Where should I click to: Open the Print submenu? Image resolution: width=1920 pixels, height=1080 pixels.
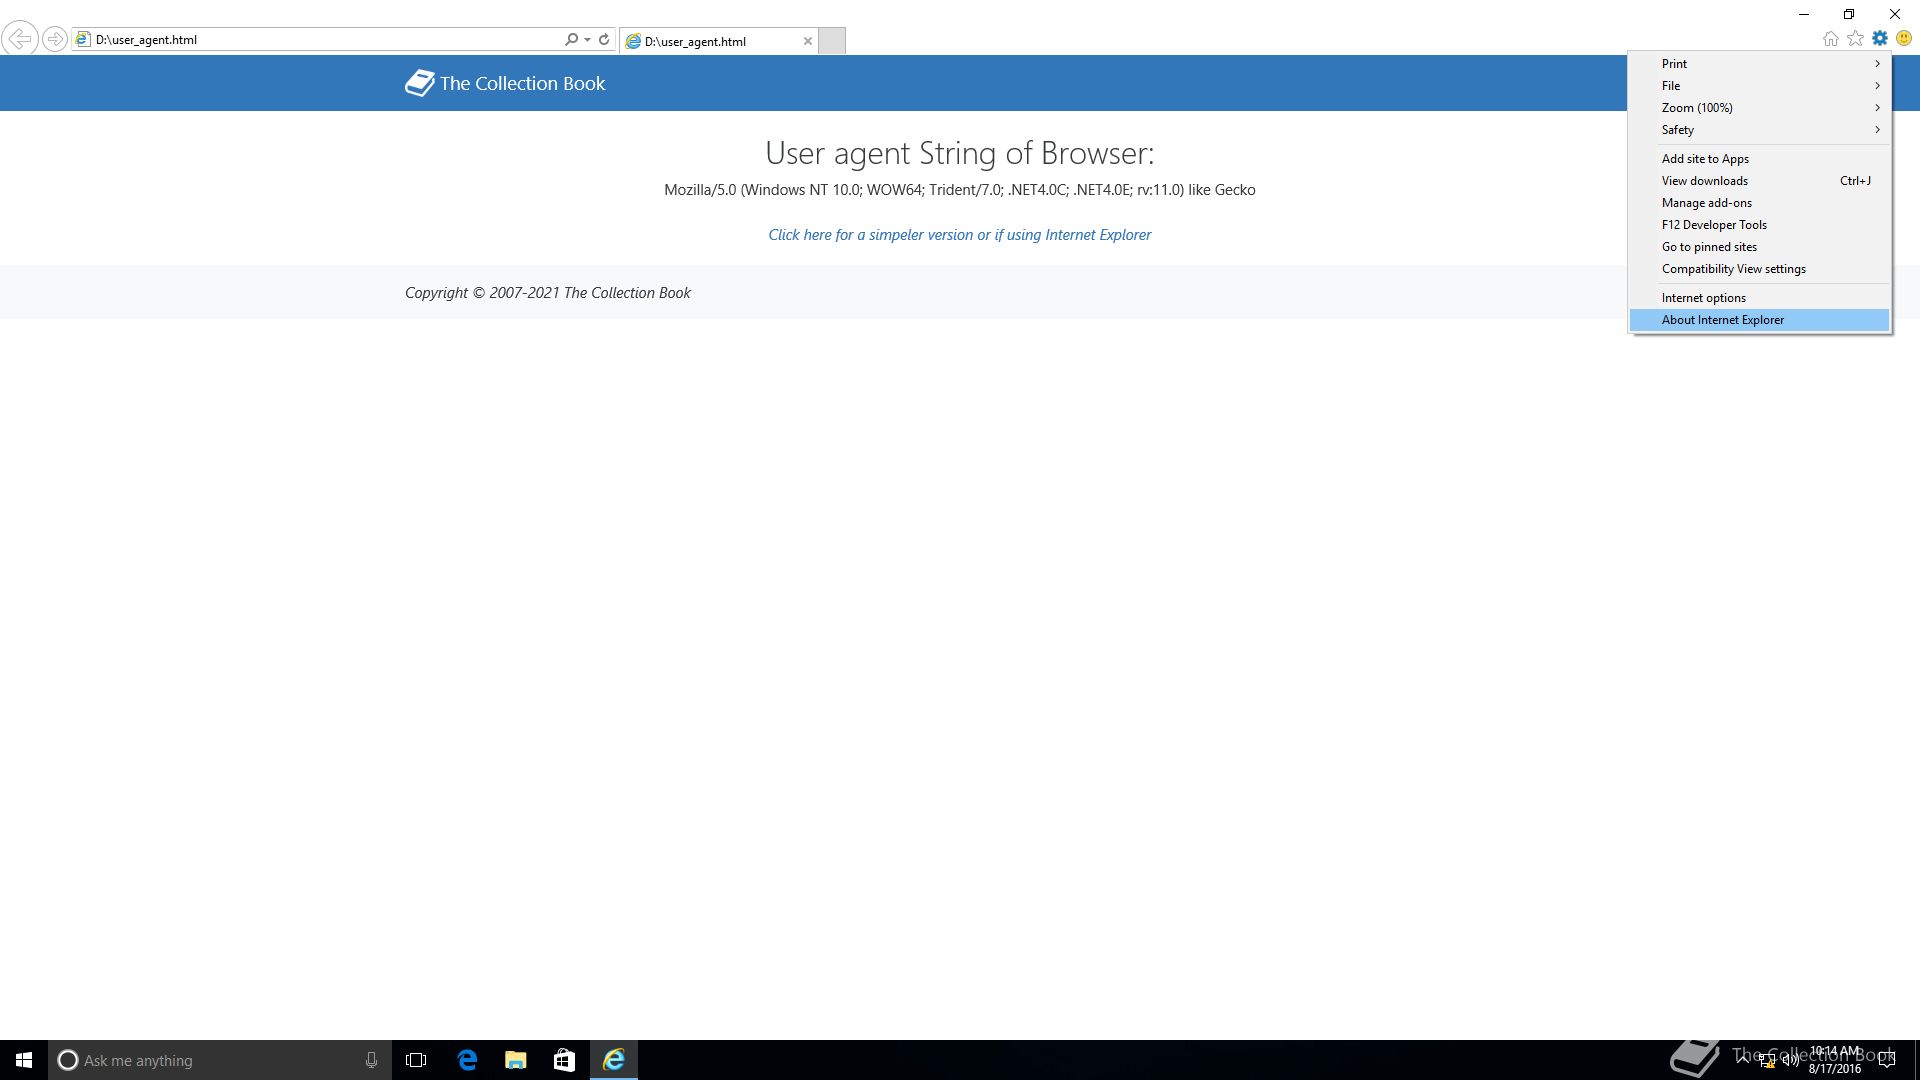[1760, 64]
